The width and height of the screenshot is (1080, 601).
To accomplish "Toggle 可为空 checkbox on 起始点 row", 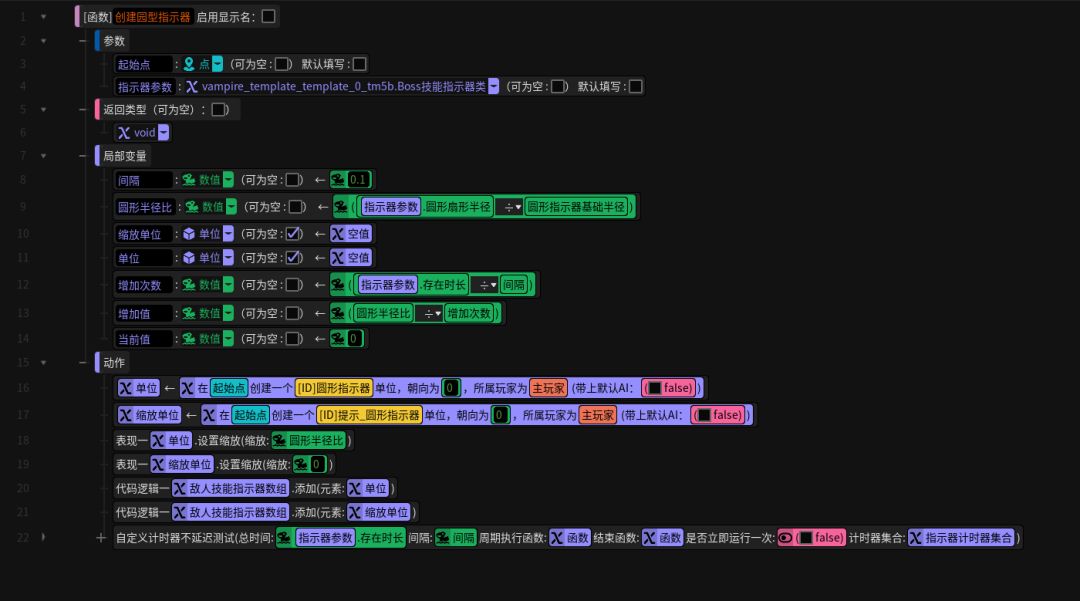I will point(282,64).
